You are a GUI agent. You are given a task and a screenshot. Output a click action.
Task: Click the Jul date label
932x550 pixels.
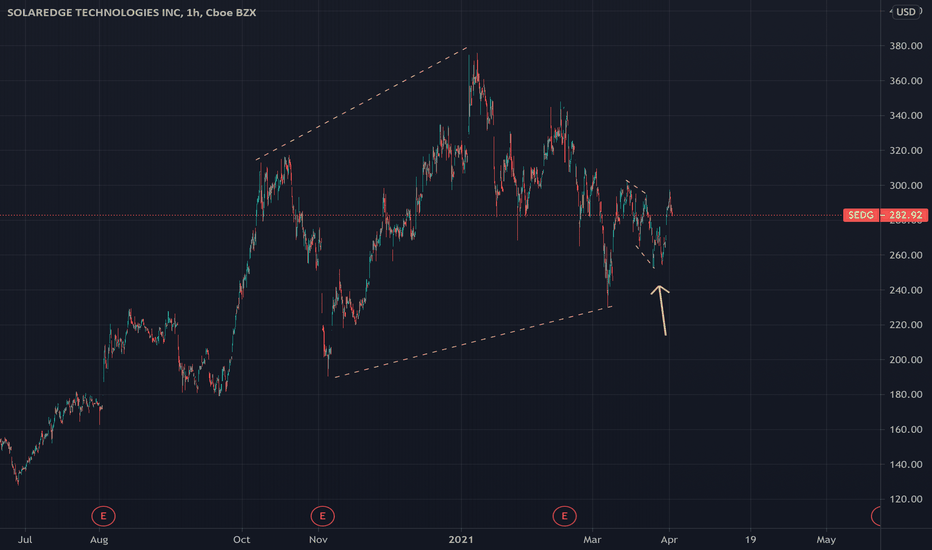tap(25, 540)
